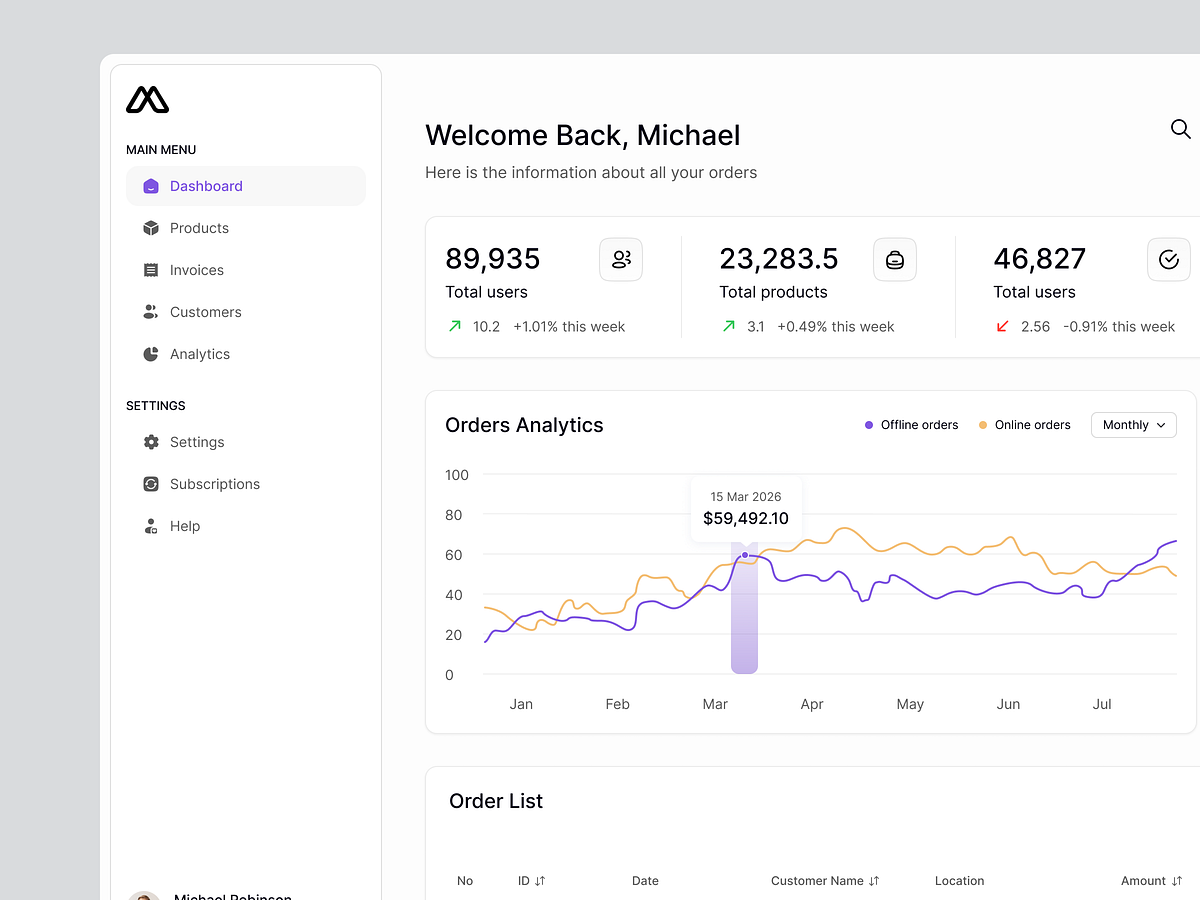Click the orange Online orders legend dot
Screen dimensions: 1200x900
pos(983,425)
